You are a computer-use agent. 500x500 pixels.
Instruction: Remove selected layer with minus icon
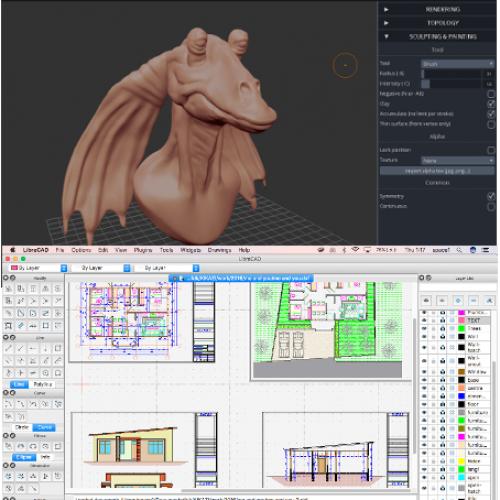point(473,301)
